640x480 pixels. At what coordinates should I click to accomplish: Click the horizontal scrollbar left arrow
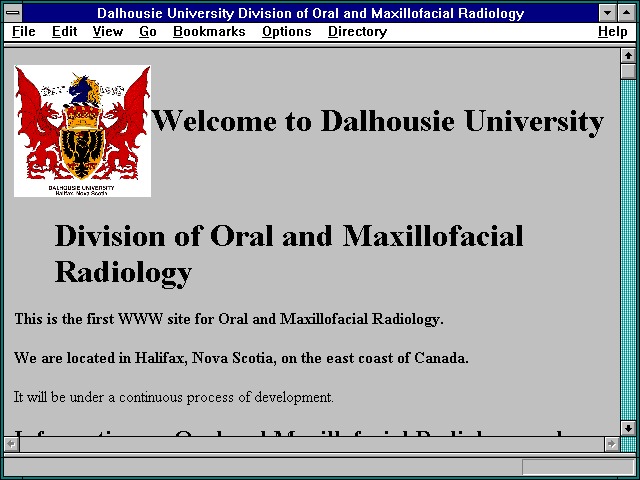[11, 444]
